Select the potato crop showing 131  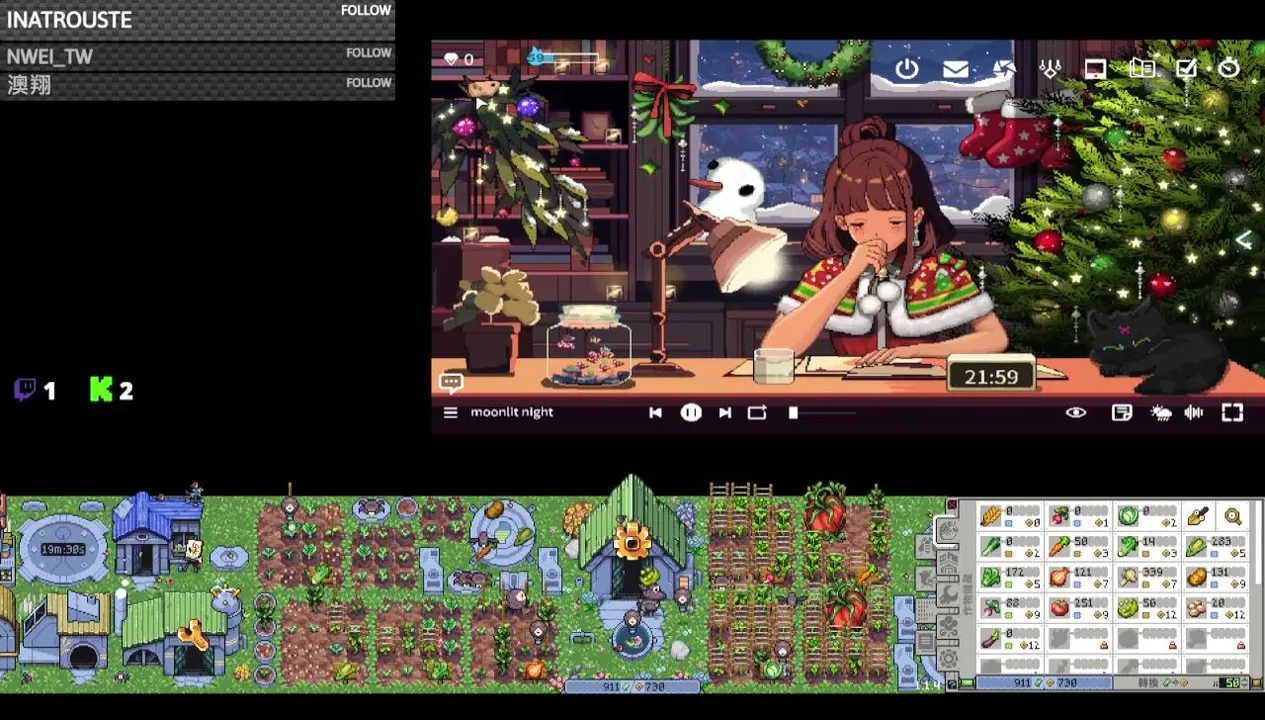pos(1216,577)
